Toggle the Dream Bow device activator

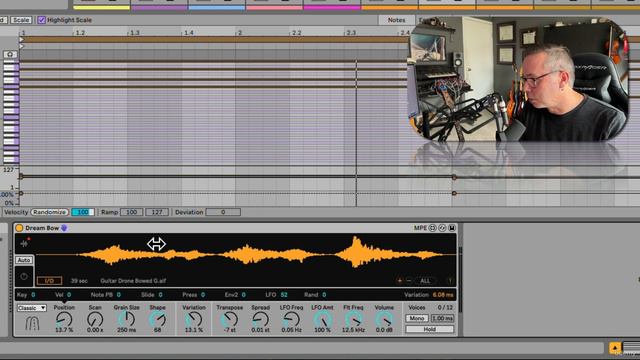[x=19, y=228]
